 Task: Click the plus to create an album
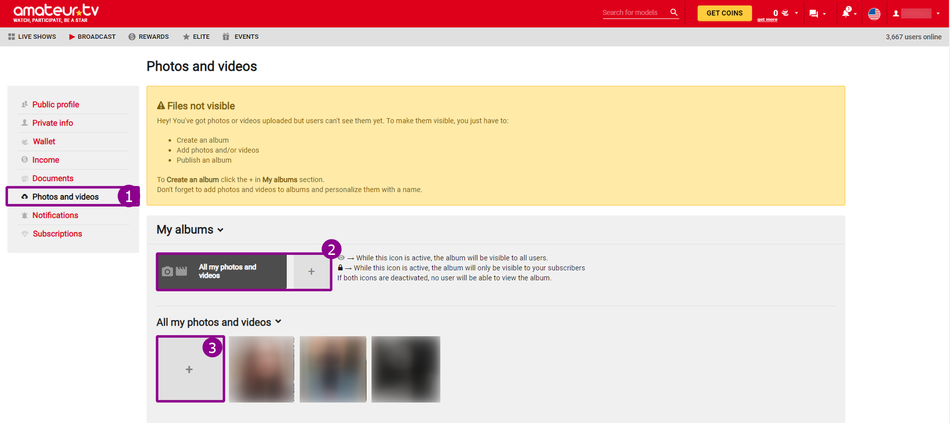click(311, 272)
